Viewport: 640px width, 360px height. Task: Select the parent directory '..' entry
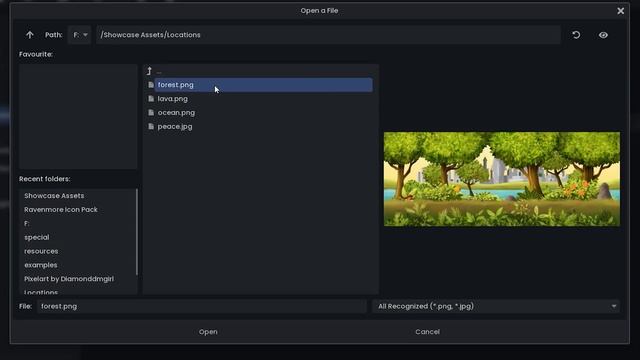(260, 71)
